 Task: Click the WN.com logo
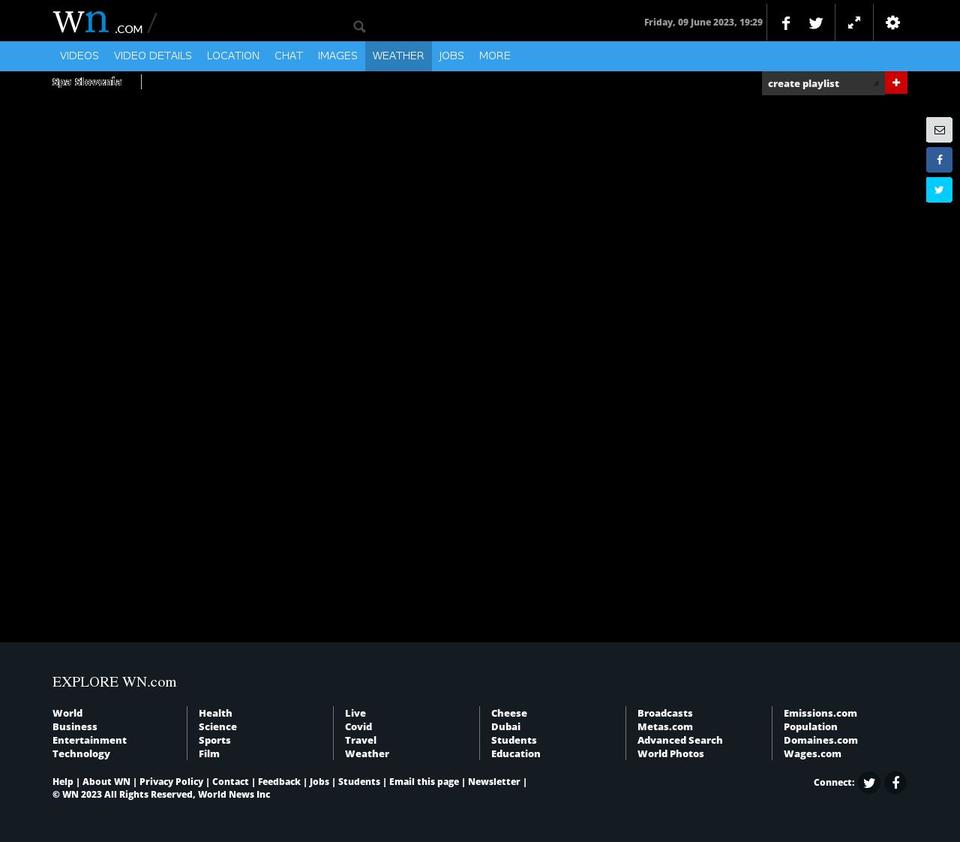[x=98, y=22]
